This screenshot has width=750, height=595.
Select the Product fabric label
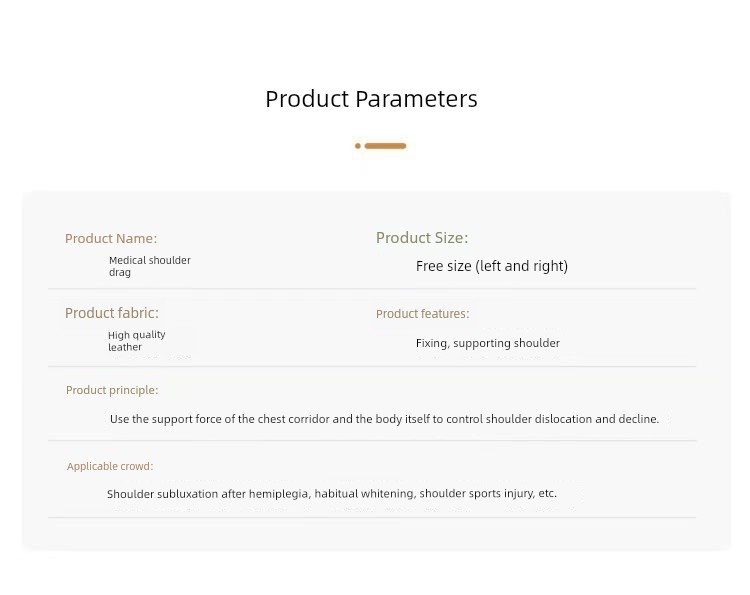click(112, 313)
